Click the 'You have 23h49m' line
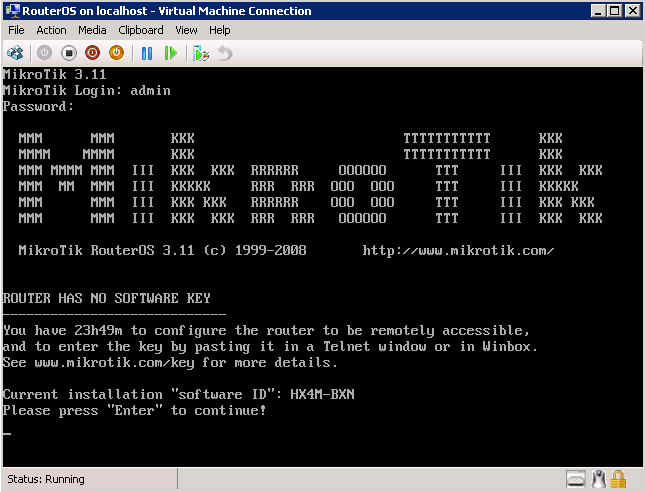 [266, 330]
